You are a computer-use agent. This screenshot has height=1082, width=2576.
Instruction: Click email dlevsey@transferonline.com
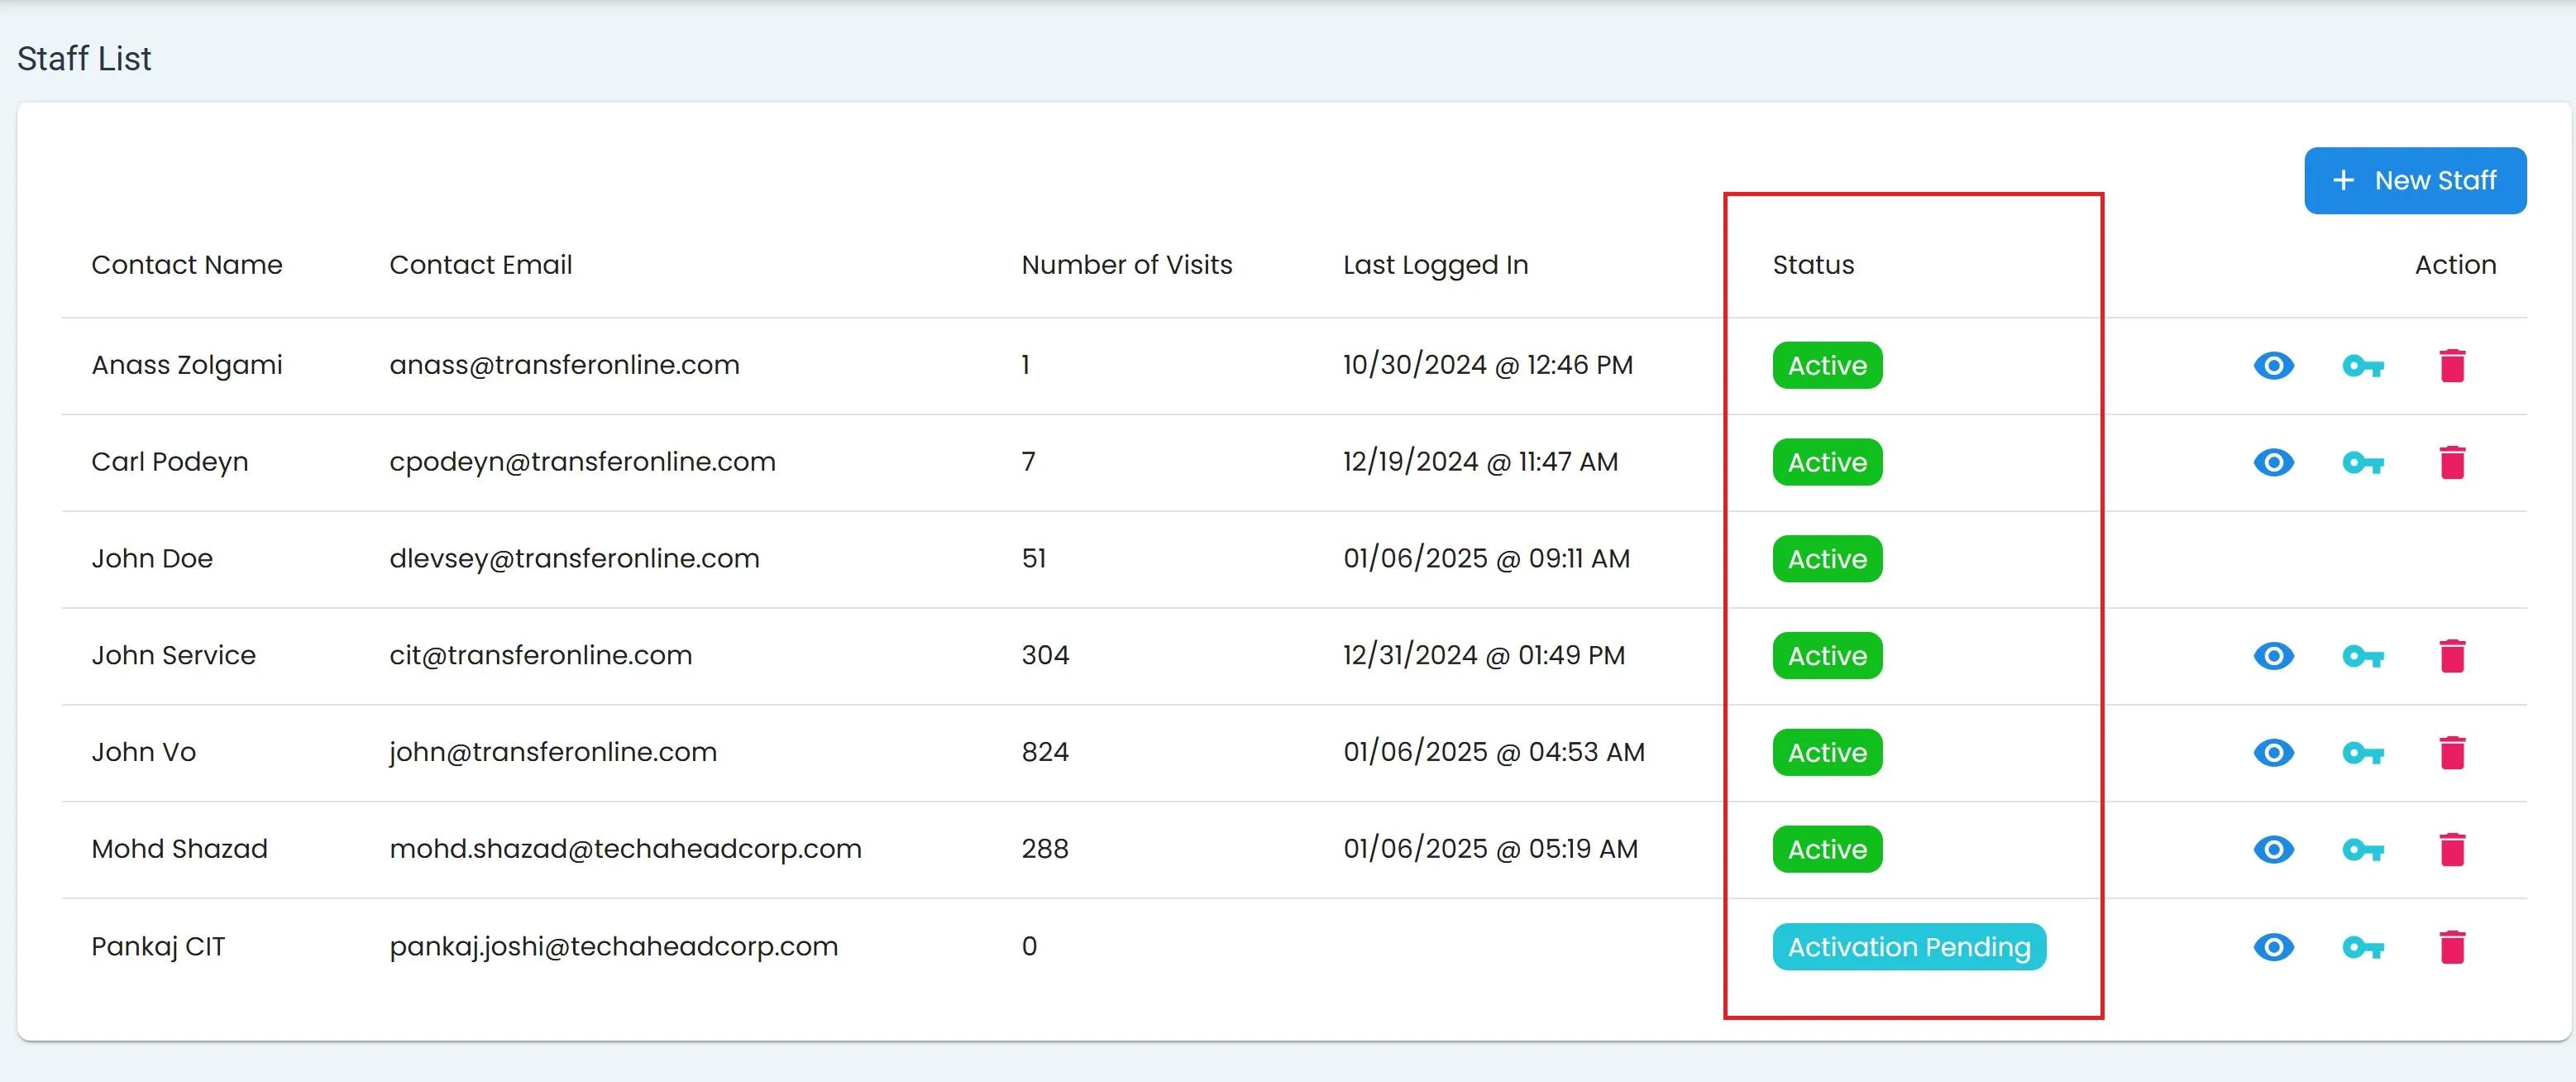pos(574,559)
